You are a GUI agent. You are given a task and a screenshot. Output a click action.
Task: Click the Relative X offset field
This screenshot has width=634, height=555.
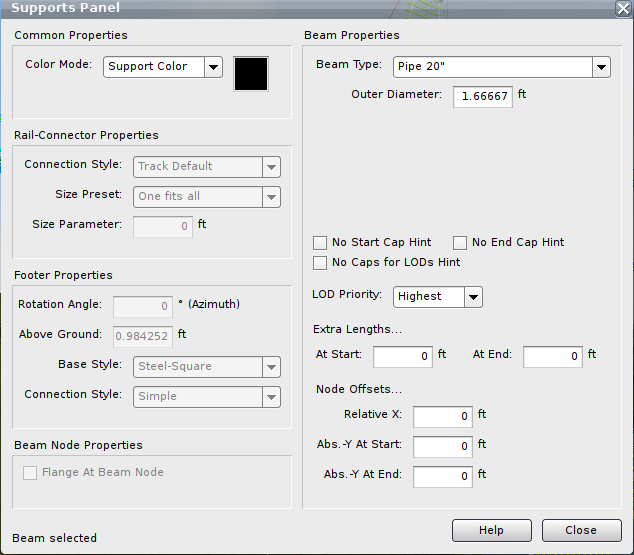[x=443, y=416]
